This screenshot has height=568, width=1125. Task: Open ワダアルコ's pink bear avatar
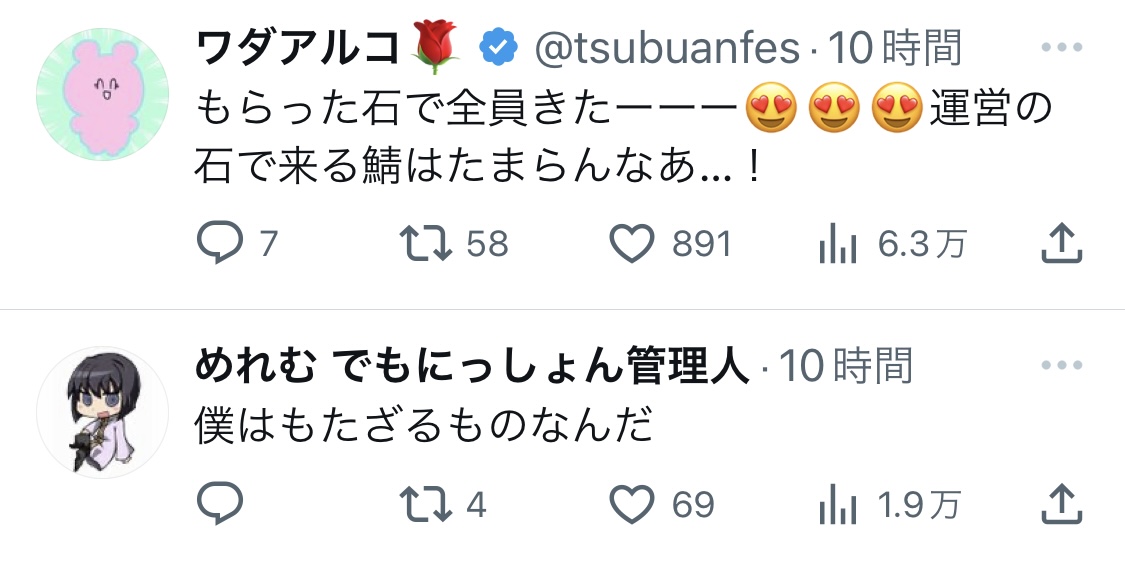coord(103,94)
